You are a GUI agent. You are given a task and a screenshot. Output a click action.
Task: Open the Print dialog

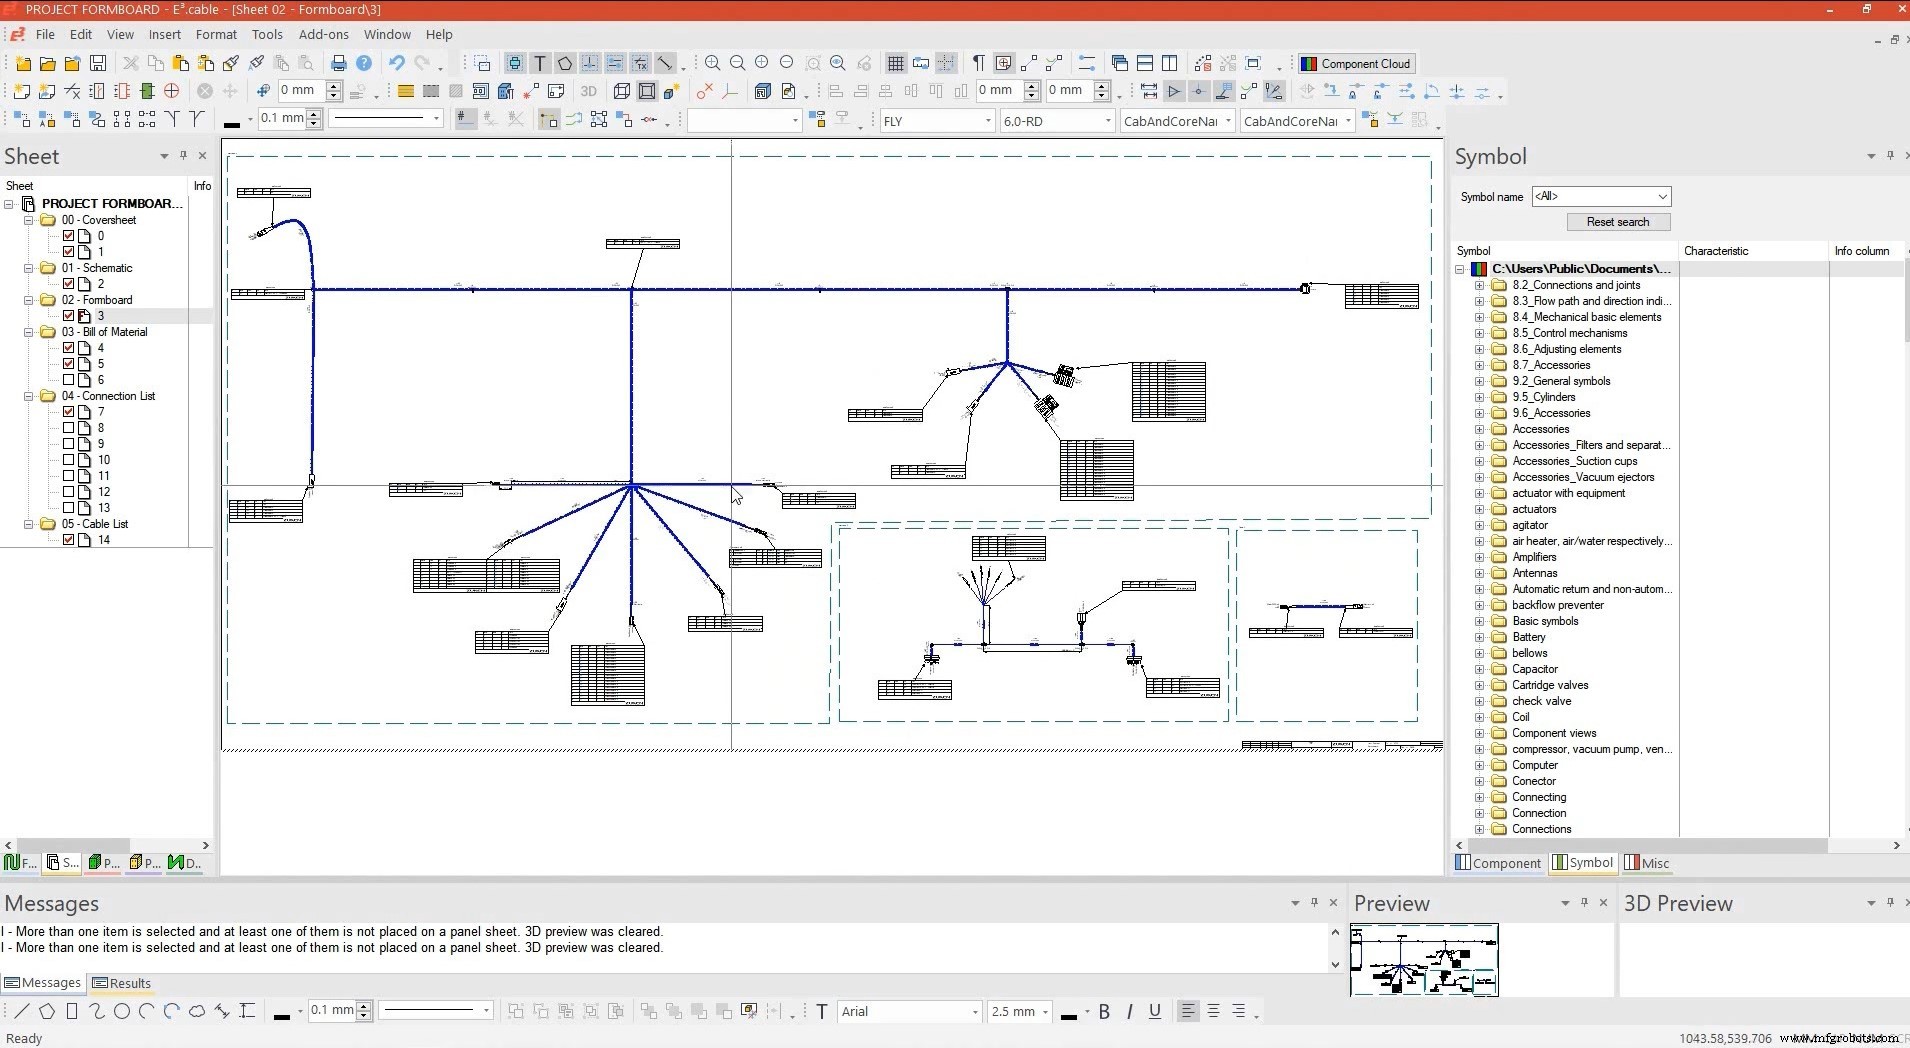pyautogui.click(x=339, y=63)
